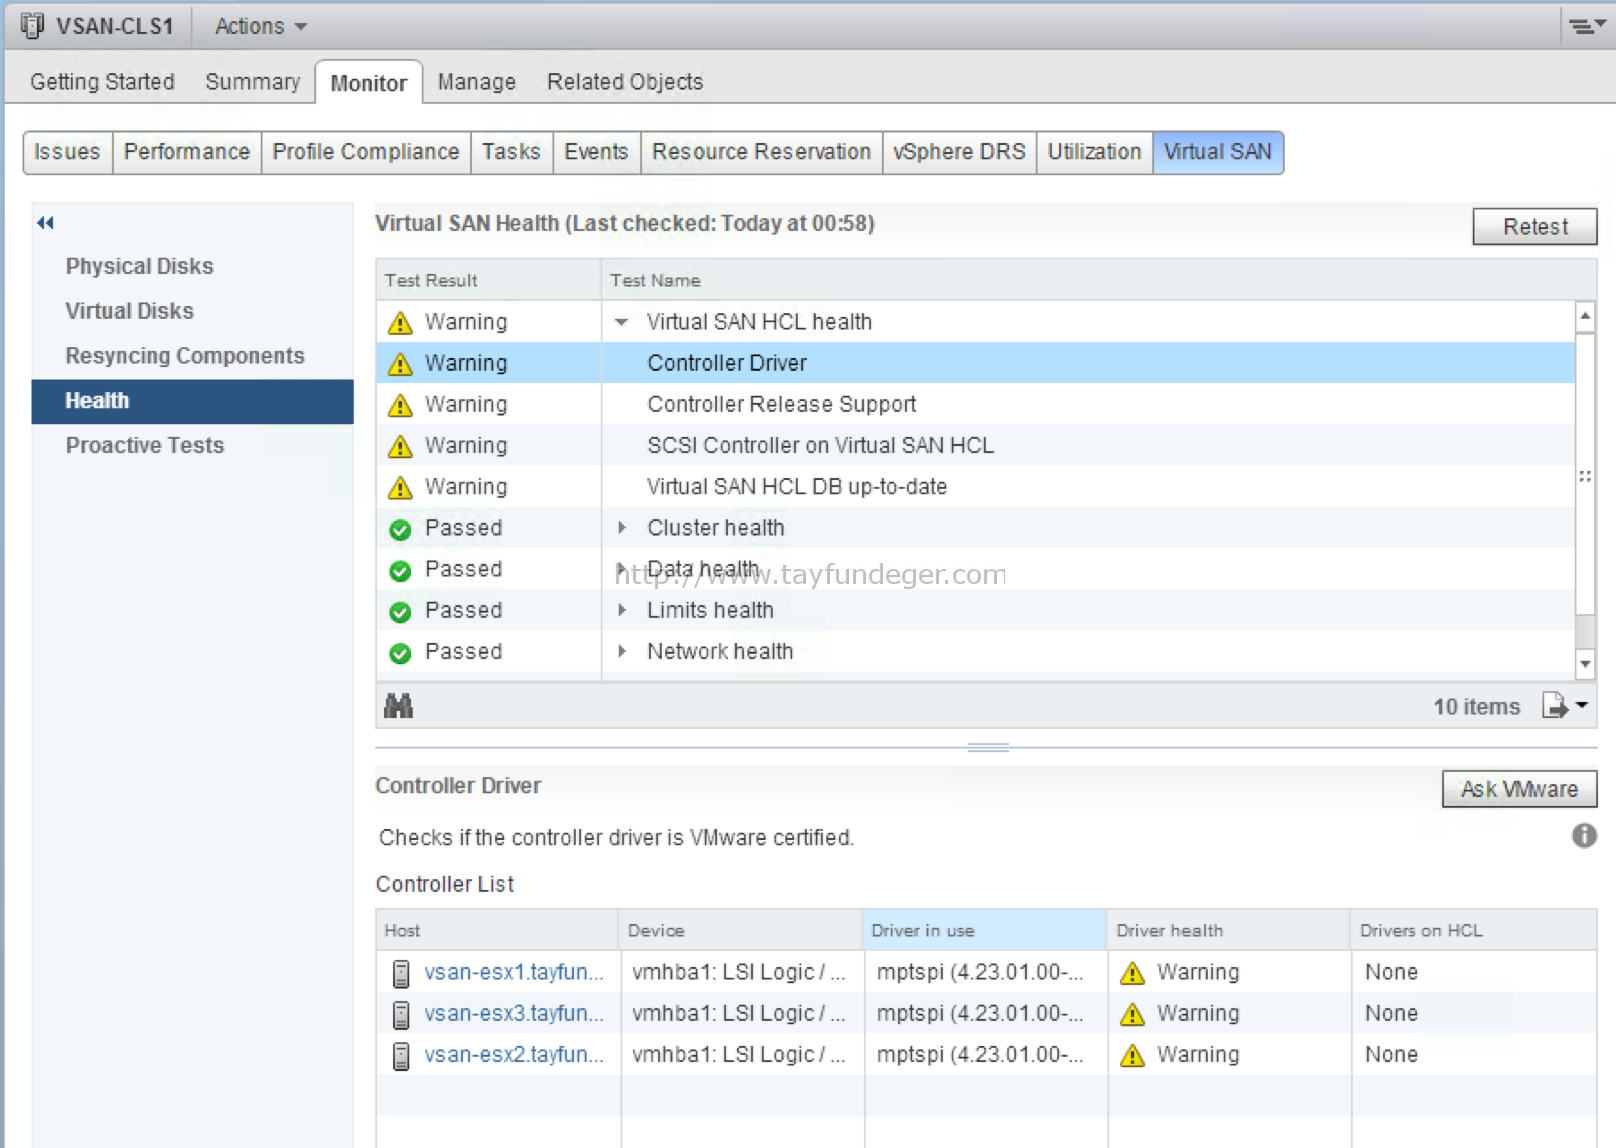Click passed icon in Network health row
The image size is (1616, 1148).
(400, 653)
